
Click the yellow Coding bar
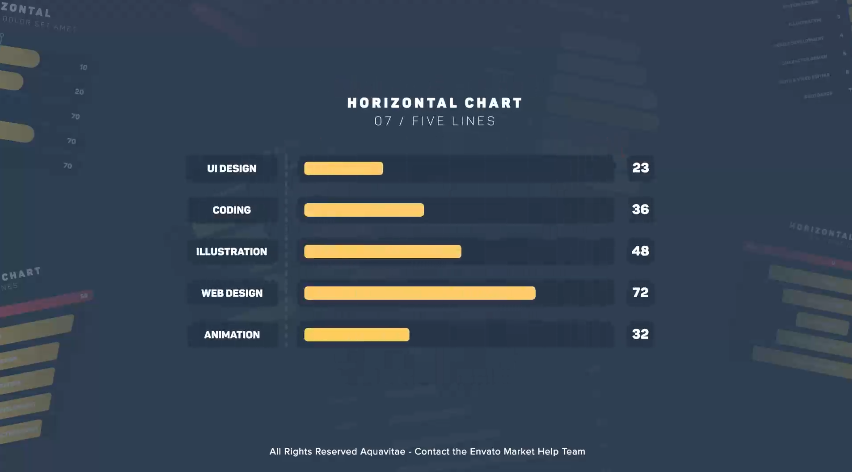(364, 210)
